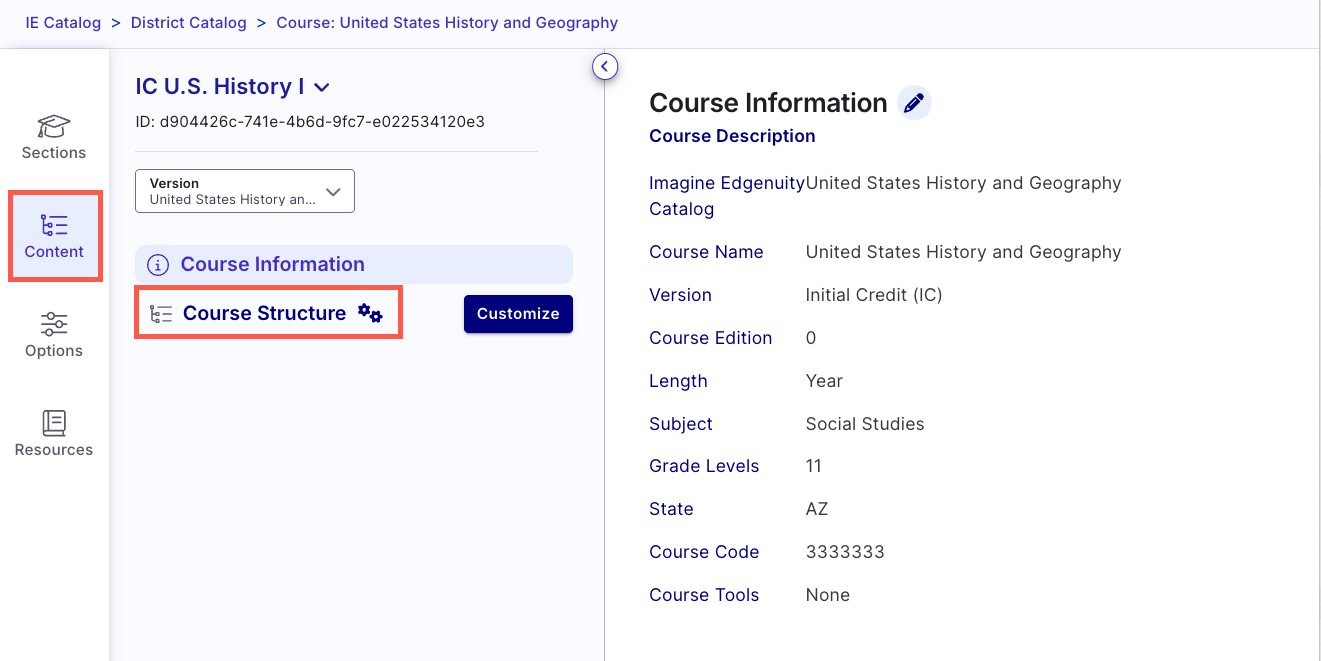The image size is (1321, 661).
Task: Open the Course Structure item
Action: (x=264, y=313)
